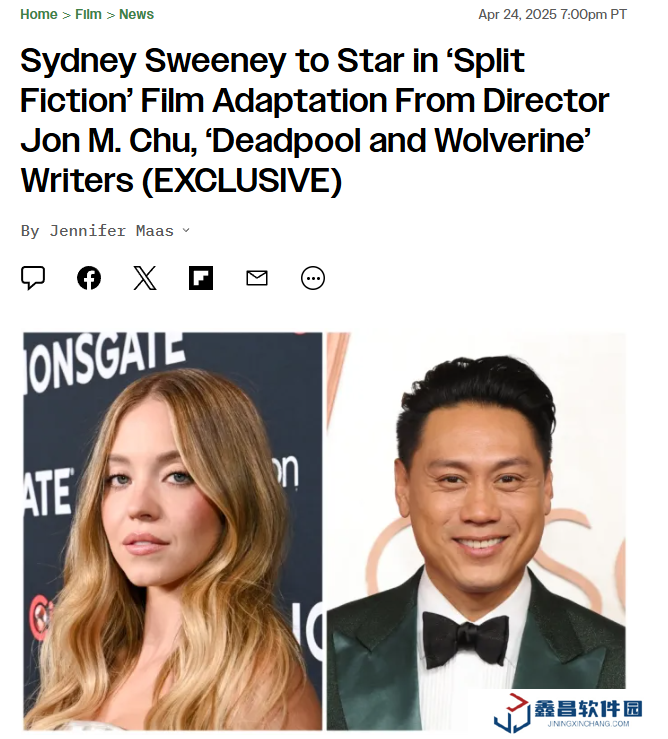Open the Film breadcrumb section
This screenshot has height=739, width=668.
[x=88, y=15]
